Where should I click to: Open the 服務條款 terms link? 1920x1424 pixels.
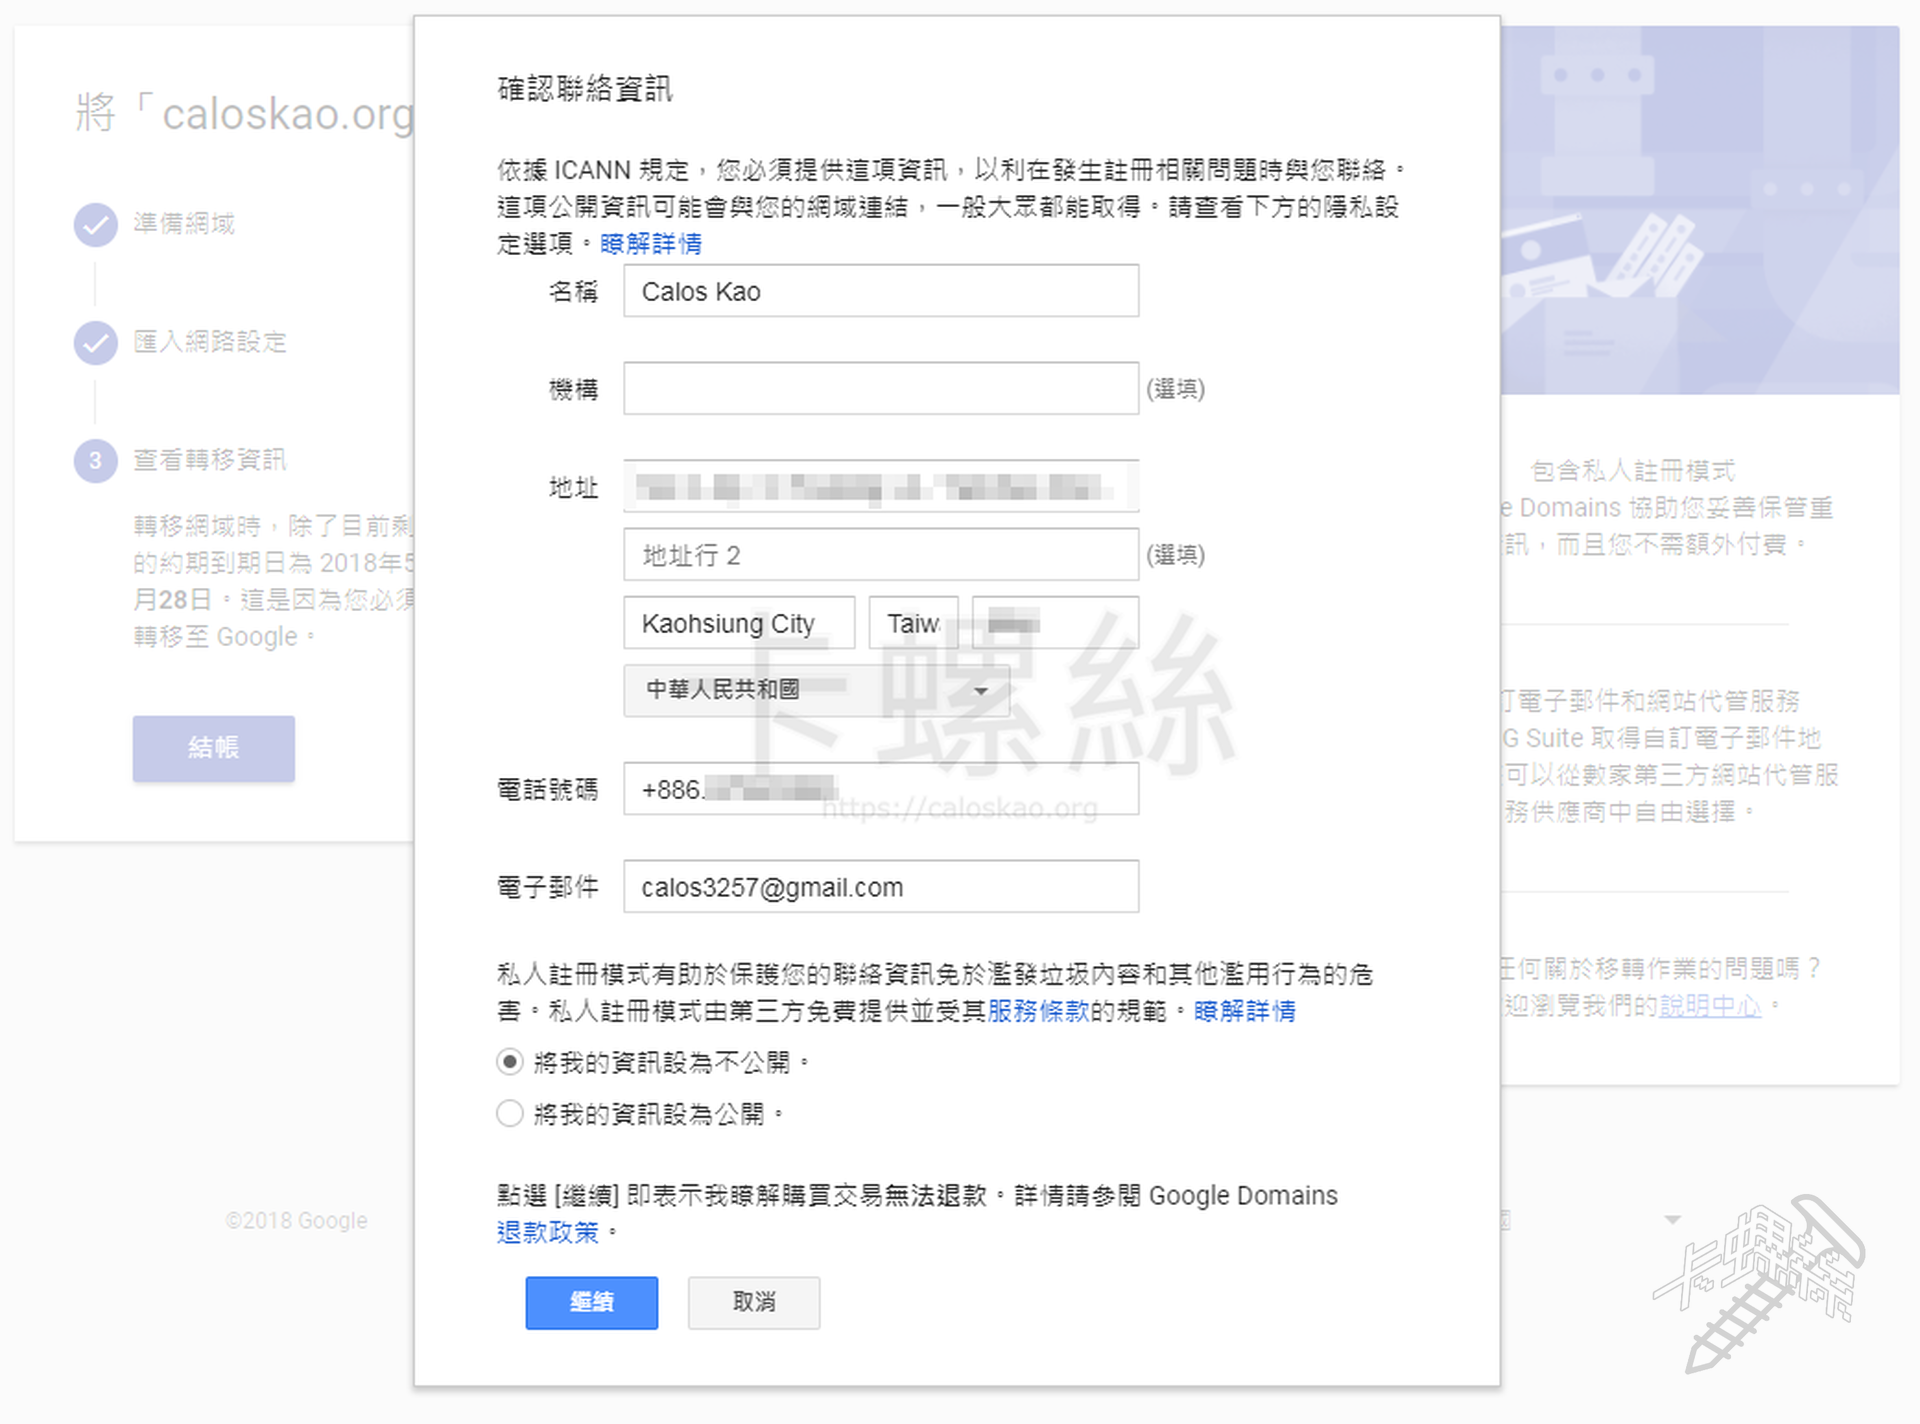coord(1038,1012)
